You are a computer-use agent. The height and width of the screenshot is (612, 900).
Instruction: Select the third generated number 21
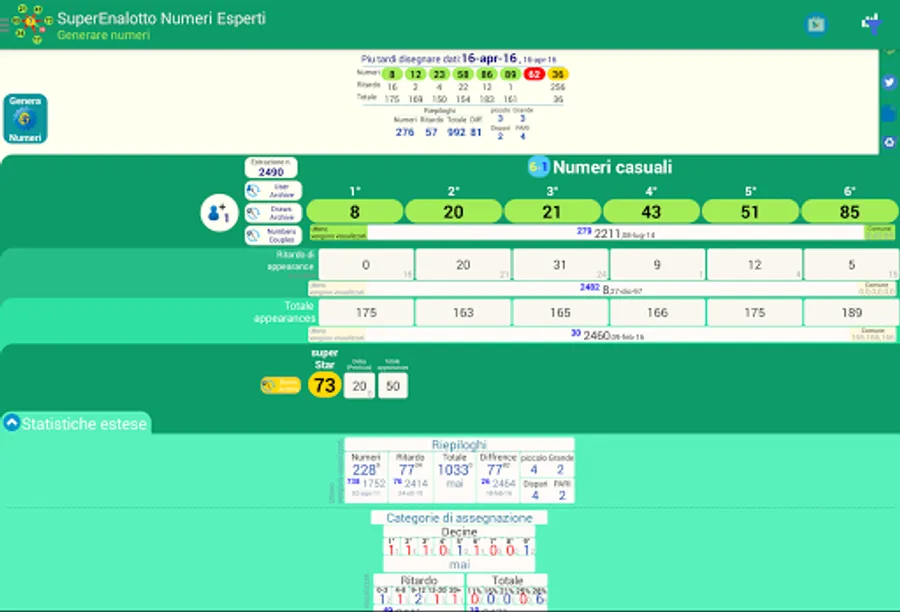552,212
